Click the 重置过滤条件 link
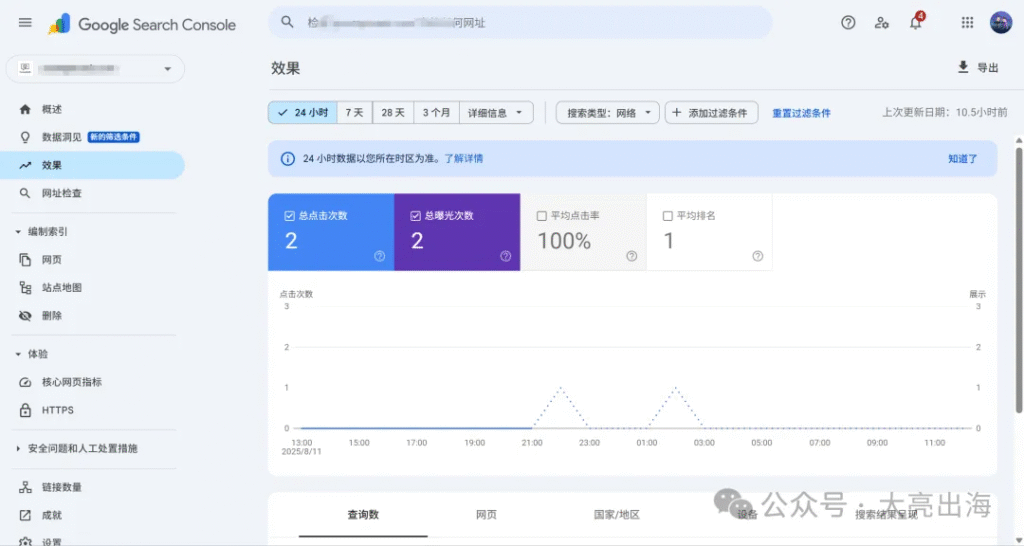The image size is (1024, 546). point(801,113)
